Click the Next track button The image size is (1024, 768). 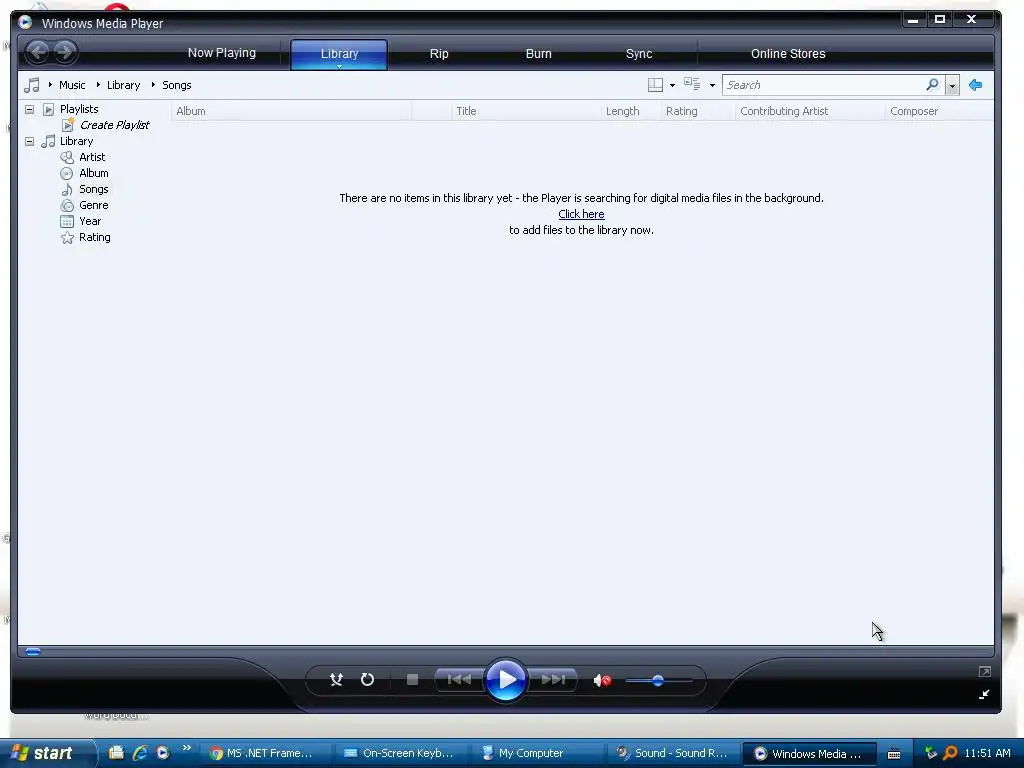pyautogui.click(x=553, y=680)
